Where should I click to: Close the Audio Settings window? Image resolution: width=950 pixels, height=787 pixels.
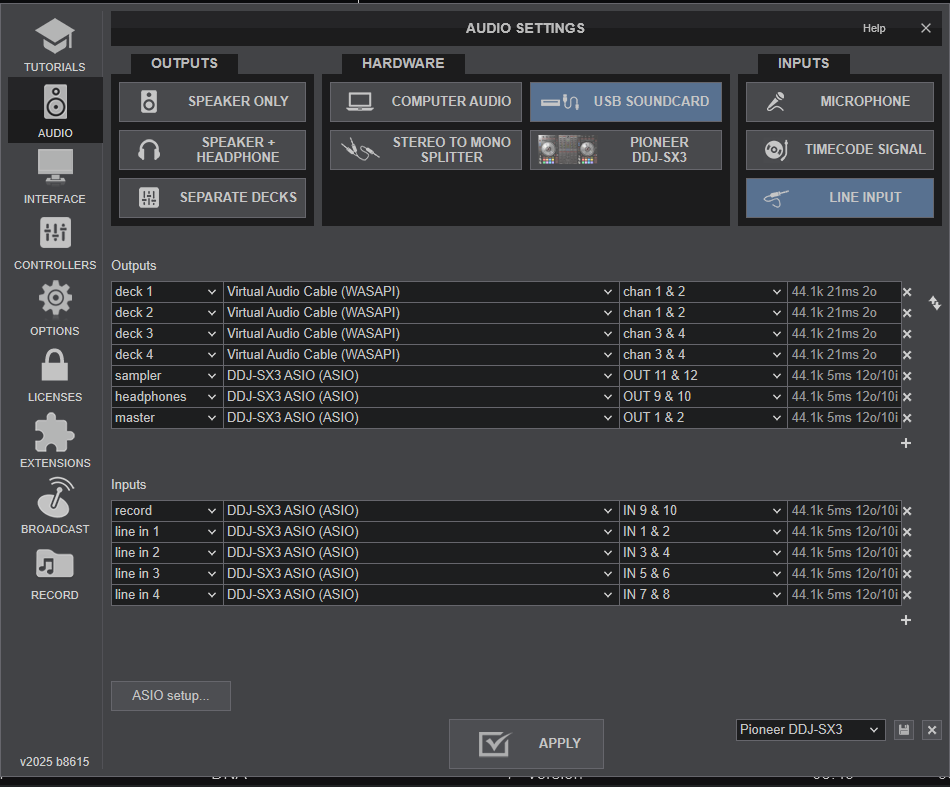point(926,28)
